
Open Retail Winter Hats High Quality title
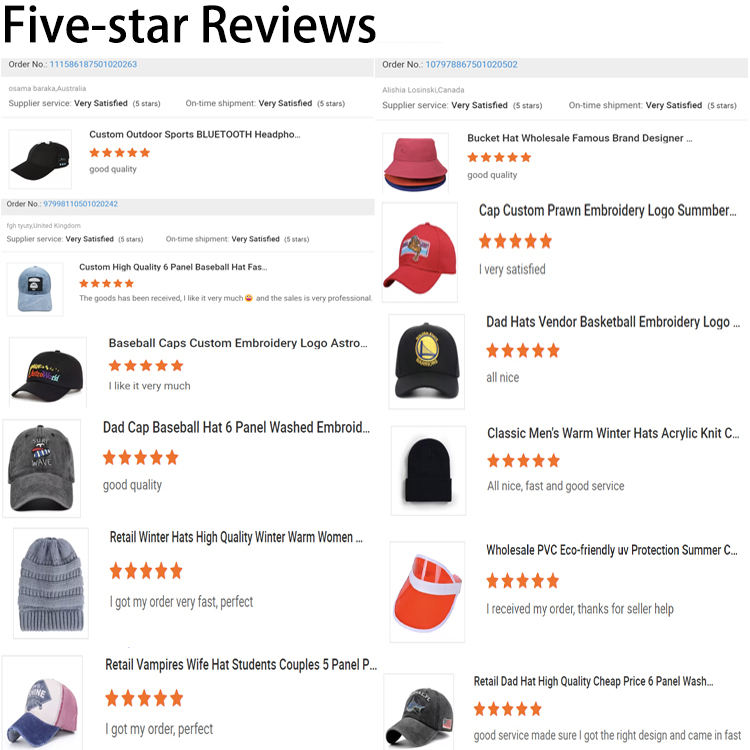click(x=236, y=537)
